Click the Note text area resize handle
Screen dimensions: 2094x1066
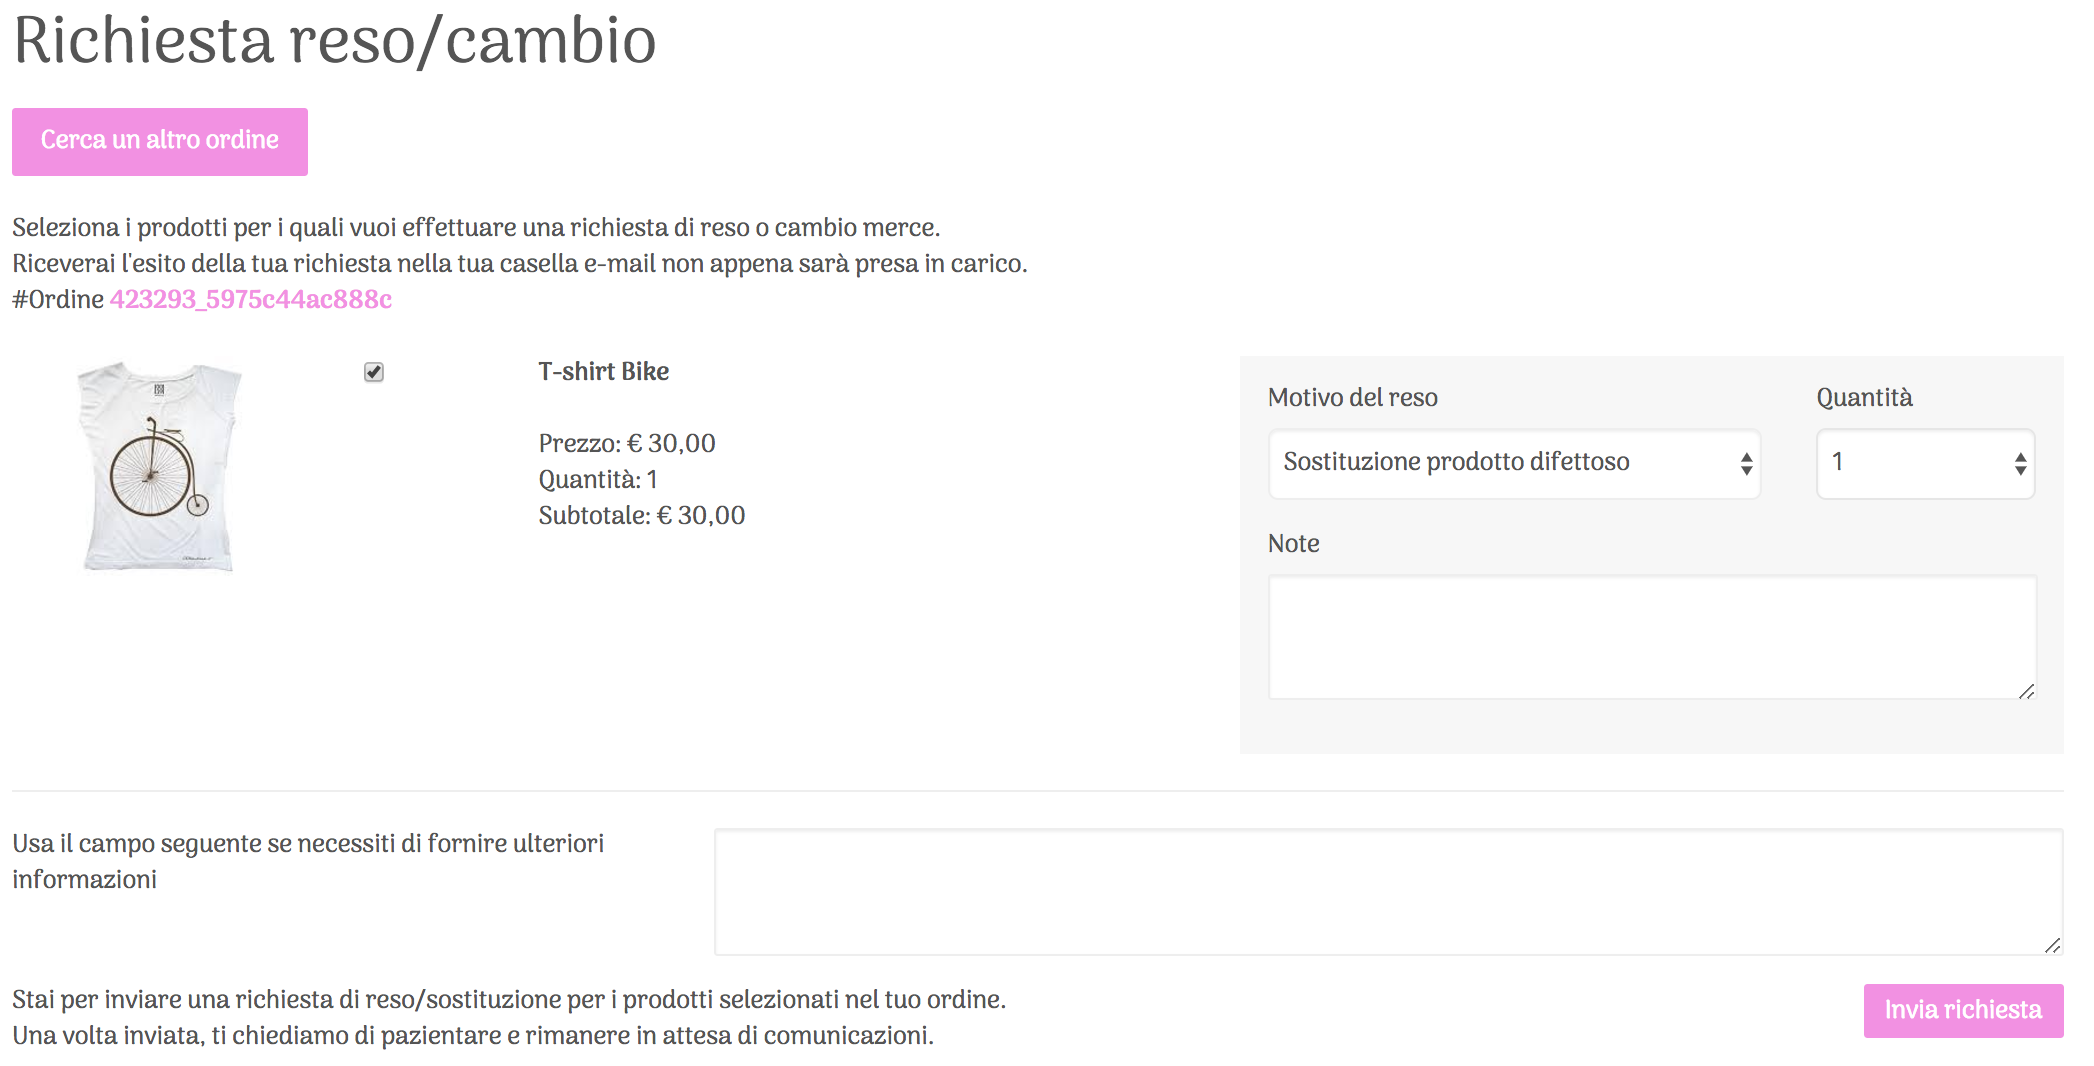pos(2027,691)
